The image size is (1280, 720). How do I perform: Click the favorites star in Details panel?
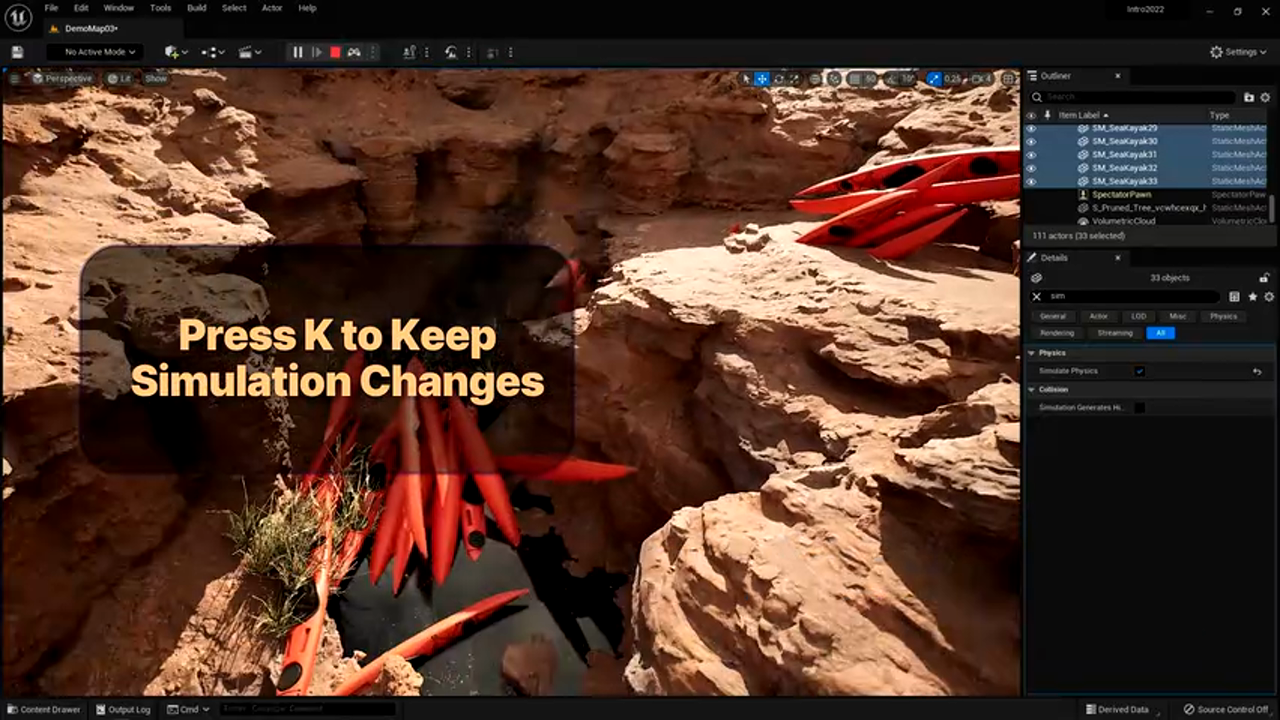point(1252,297)
